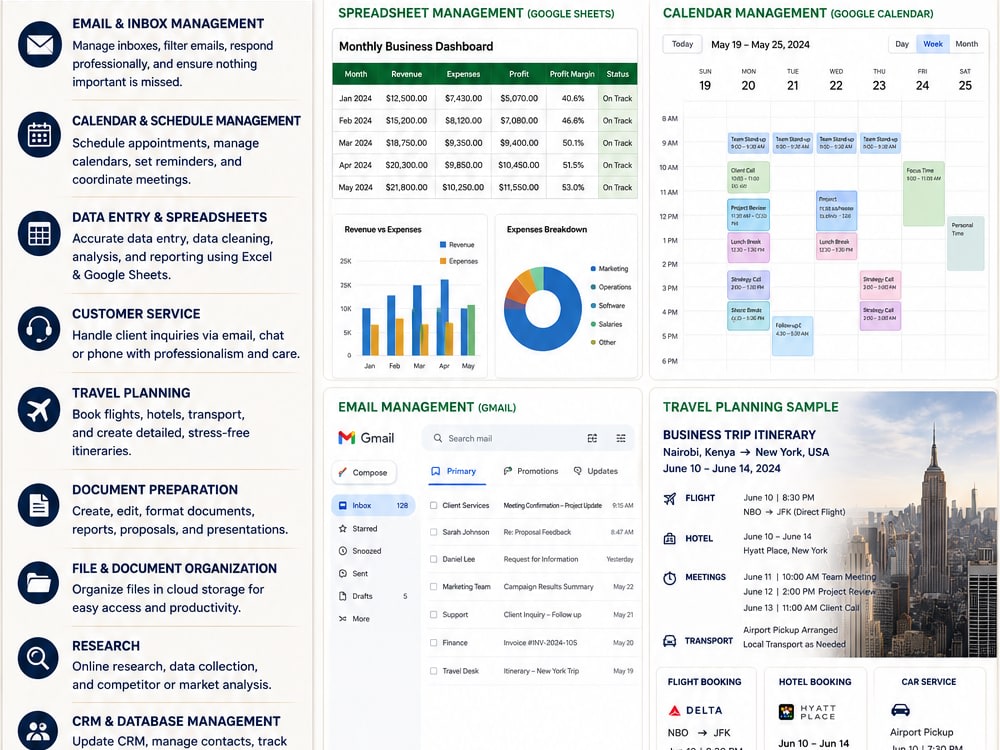Click the Customer Service headset icon

[x=40, y=329]
